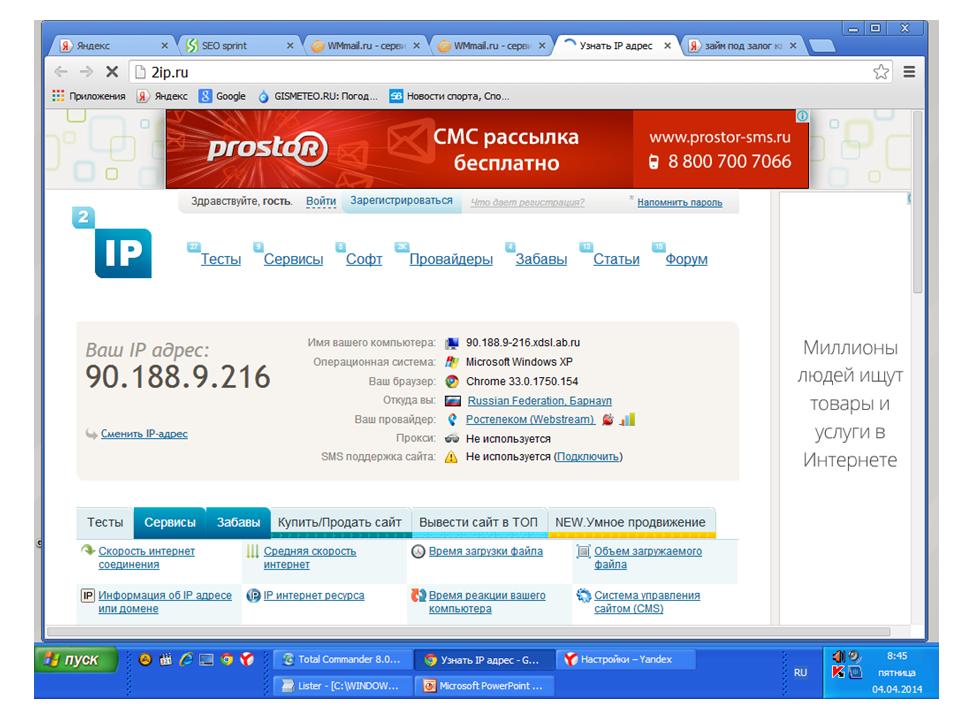Click the Show Desktop quick launch icon
960x720 pixels.
tap(206, 659)
